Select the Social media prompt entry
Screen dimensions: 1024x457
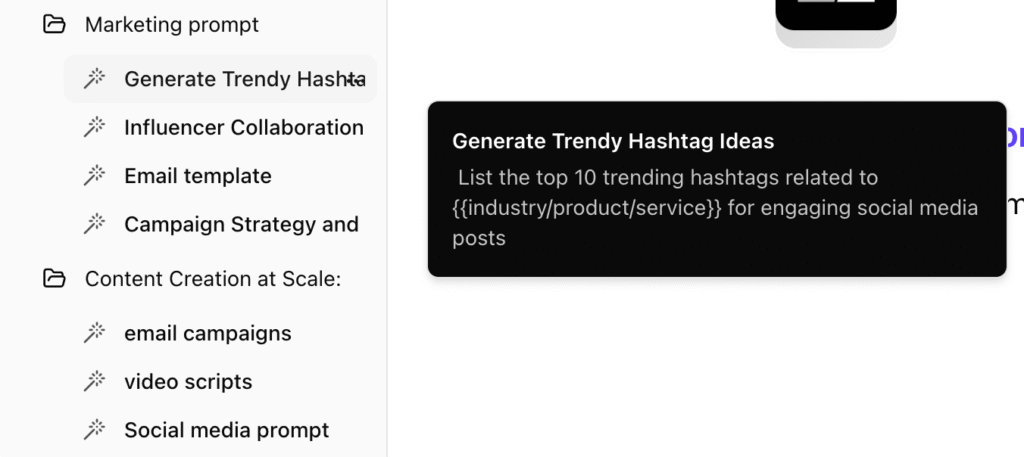click(227, 430)
